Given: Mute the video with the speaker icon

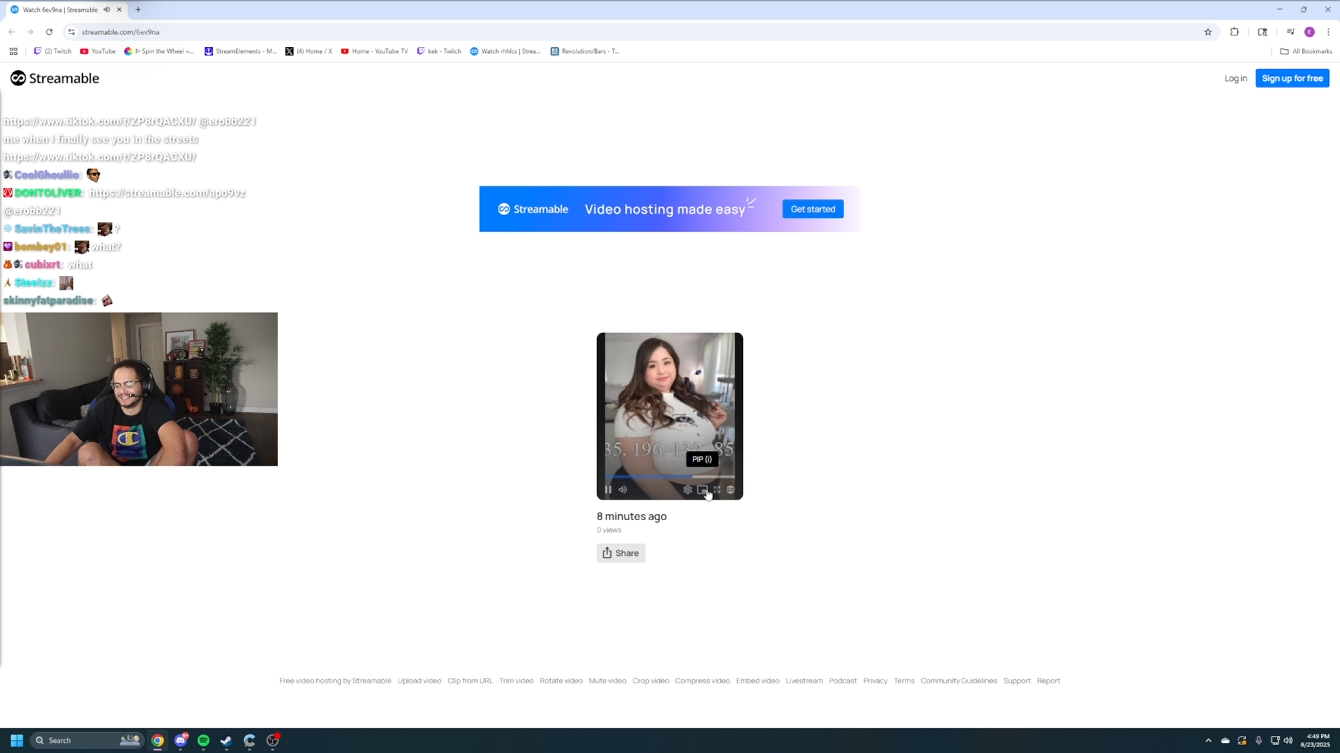Looking at the screenshot, I should coord(622,490).
